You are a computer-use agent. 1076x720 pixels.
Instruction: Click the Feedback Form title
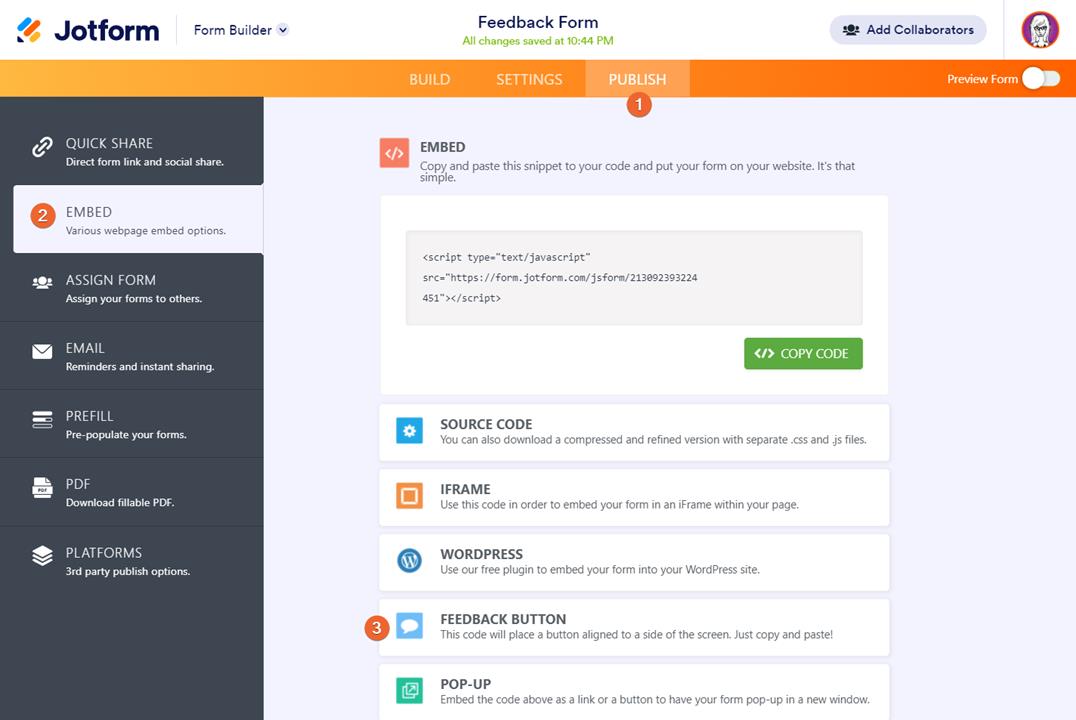point(537,22)
